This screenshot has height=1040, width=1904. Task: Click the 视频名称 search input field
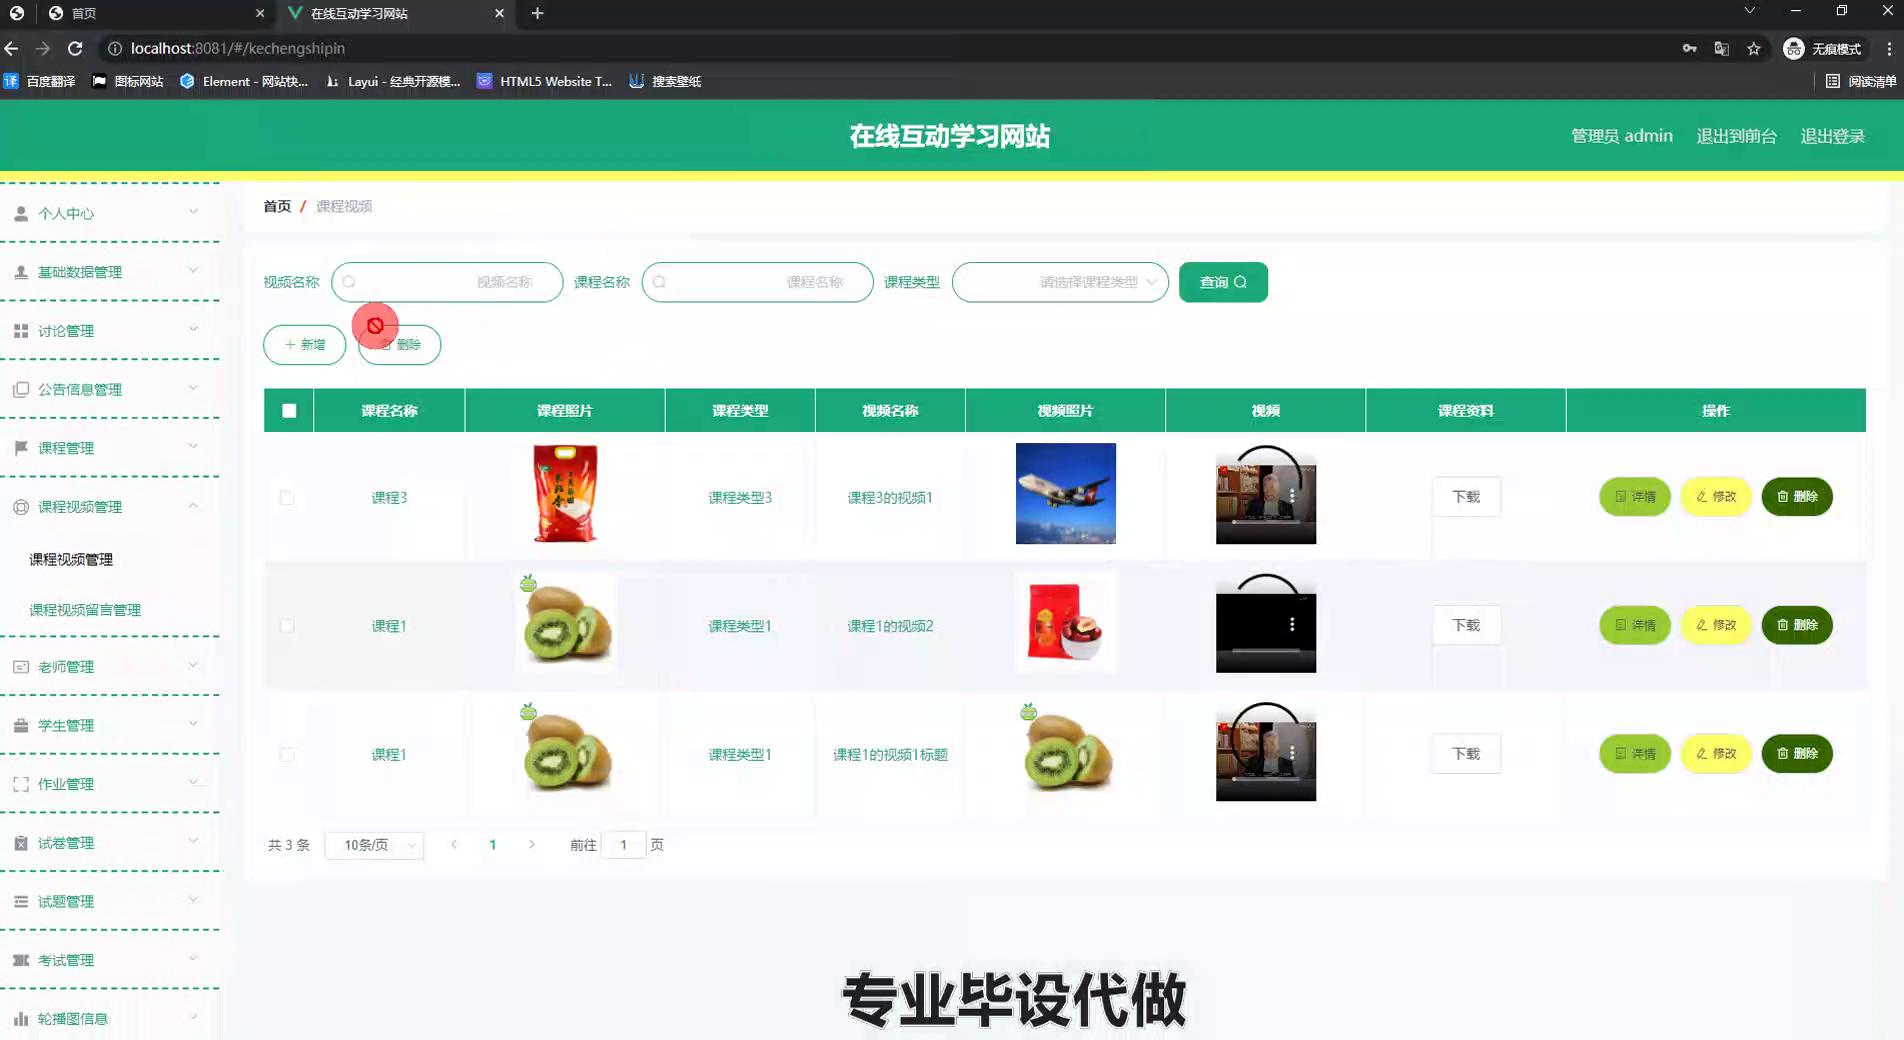click(x=446, y=282)
